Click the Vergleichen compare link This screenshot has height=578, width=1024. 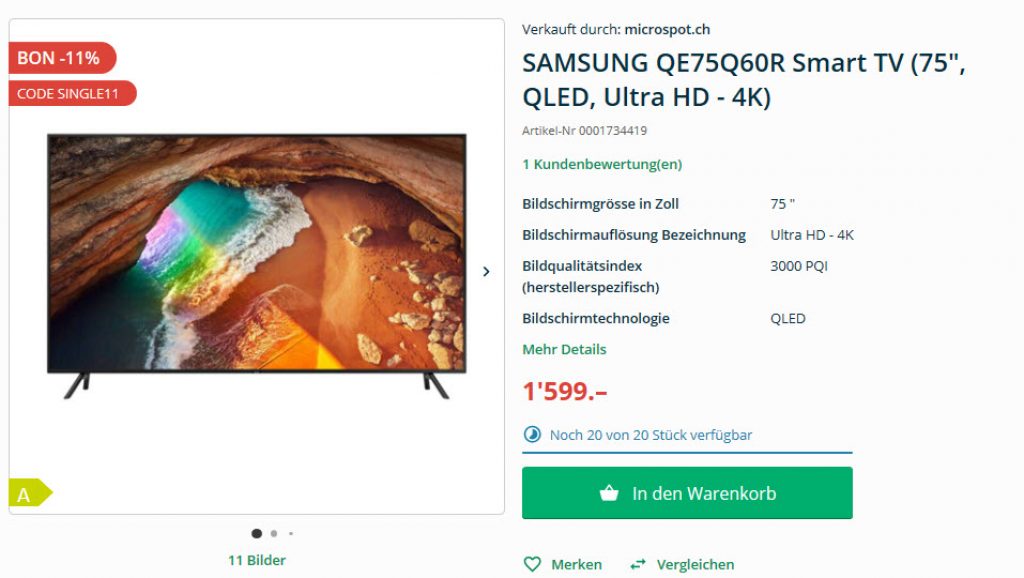tap(696, 564)
